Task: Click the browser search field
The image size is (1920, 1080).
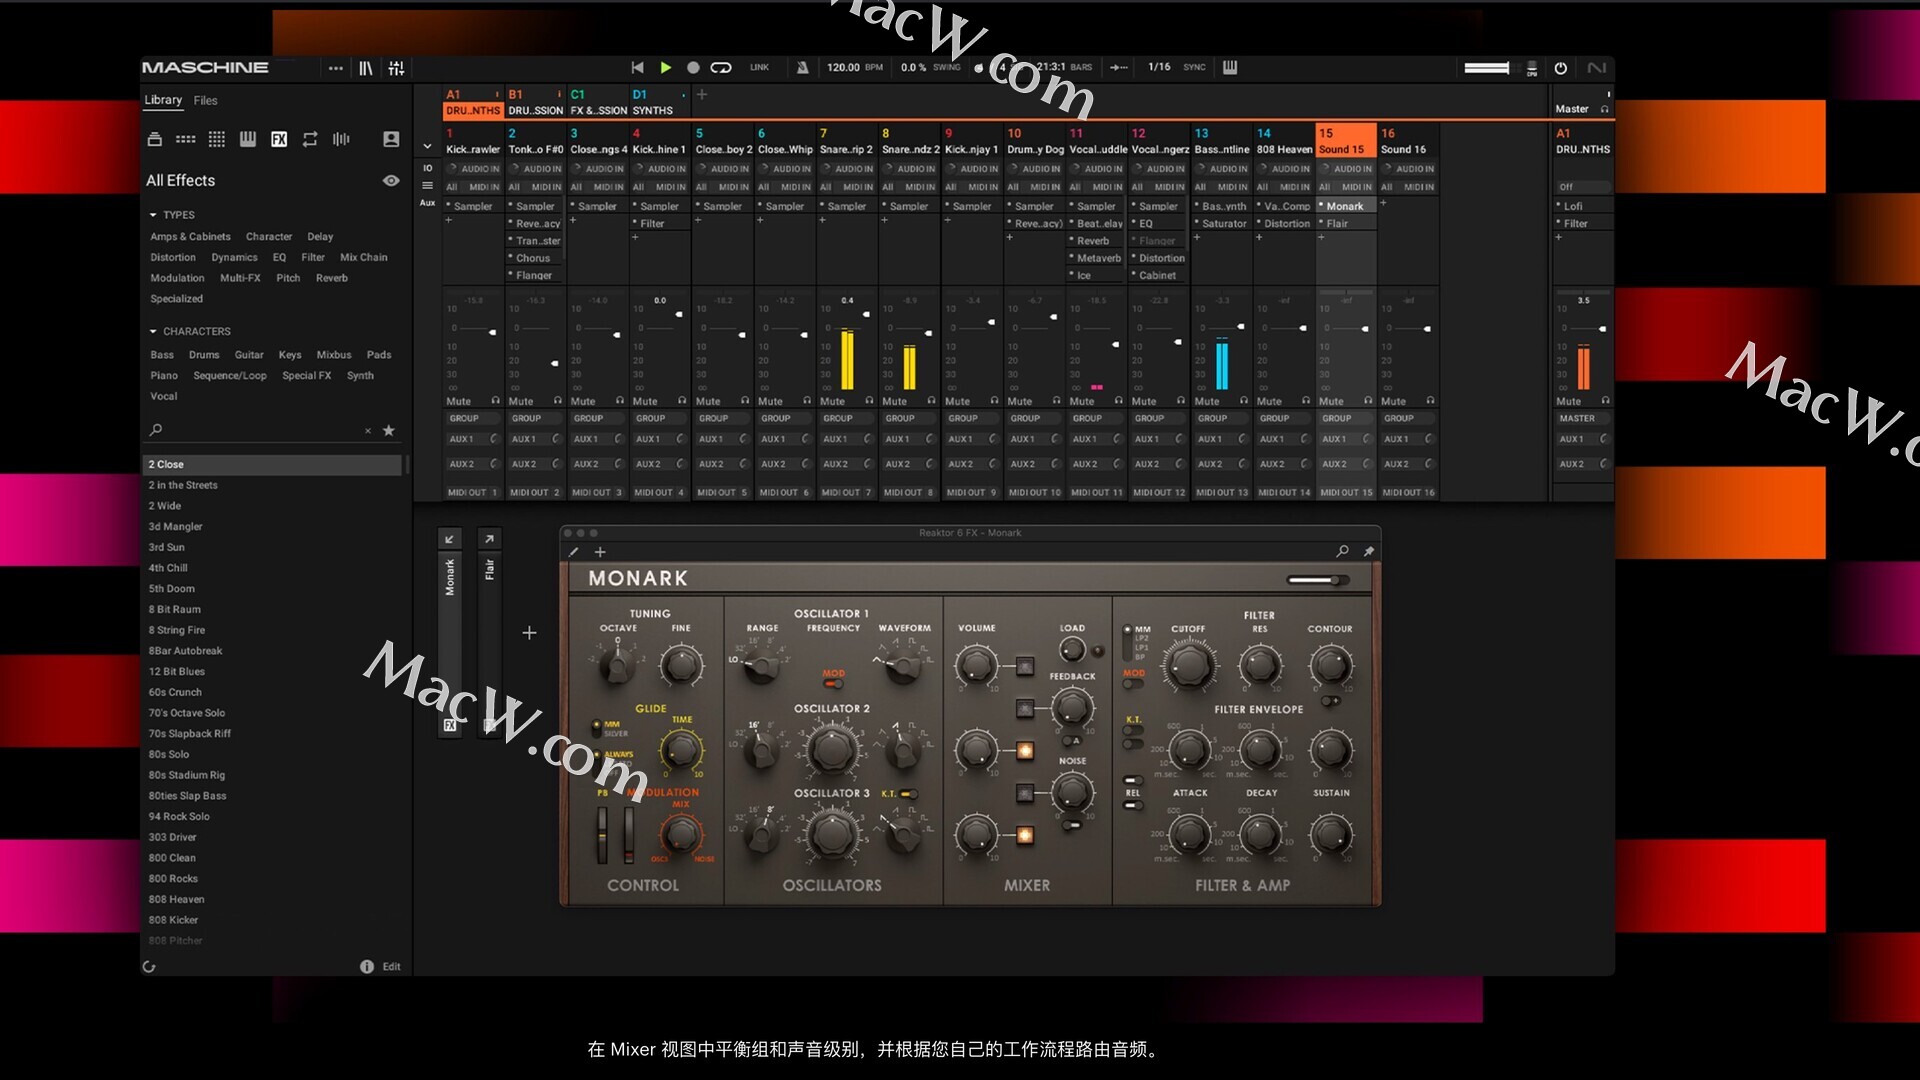Action: tap(260, 430)
